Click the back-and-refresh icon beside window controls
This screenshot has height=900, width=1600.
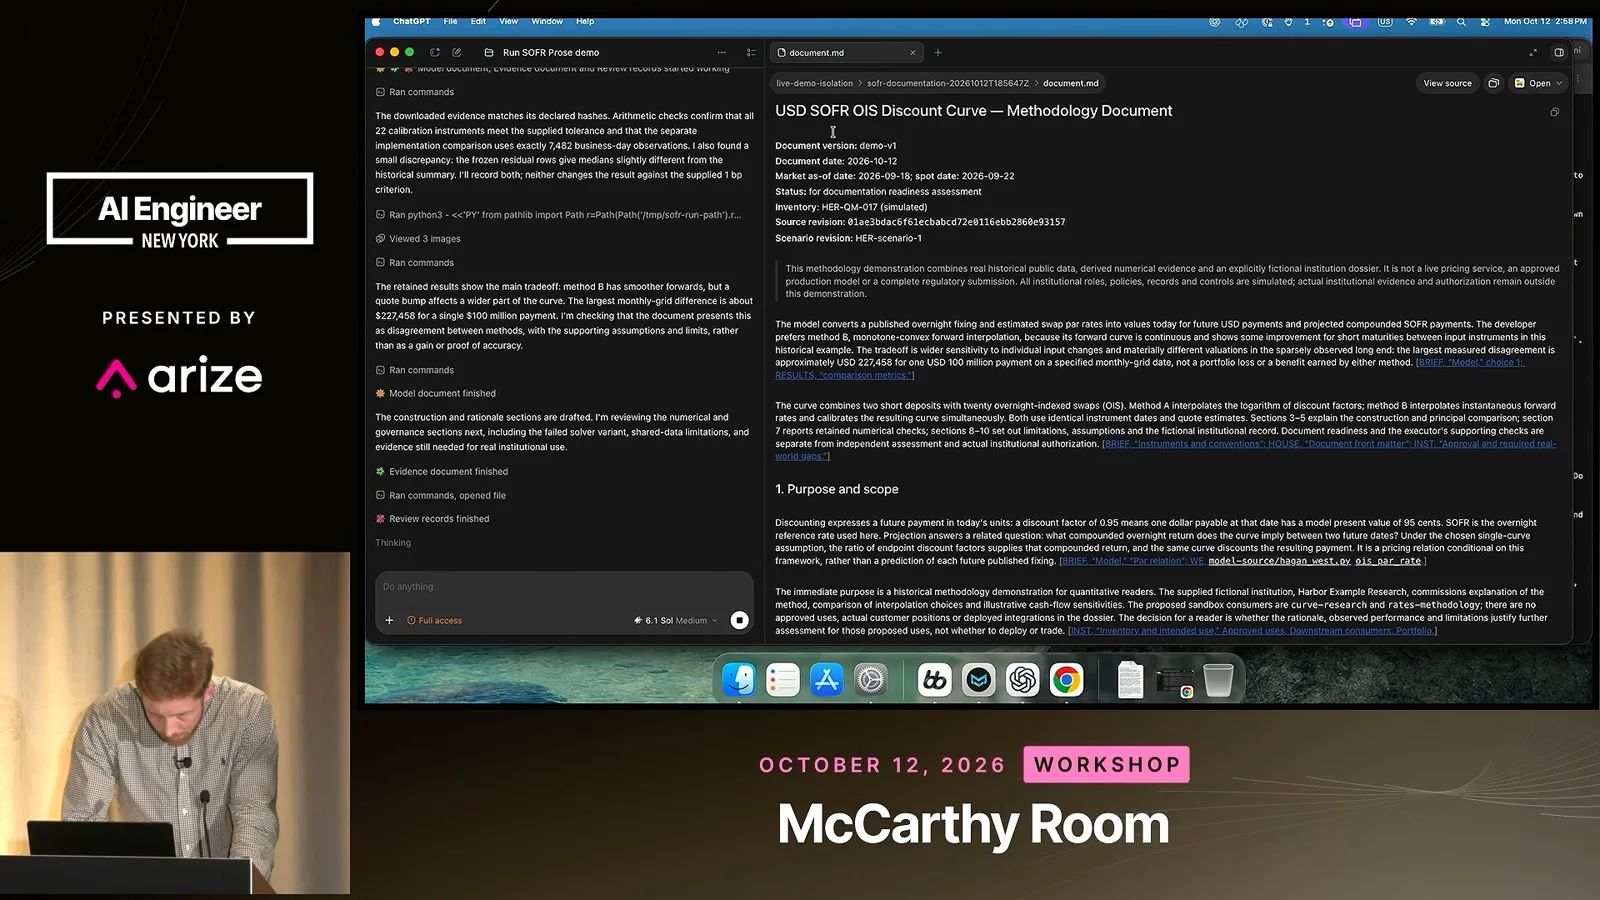point(435,52)
